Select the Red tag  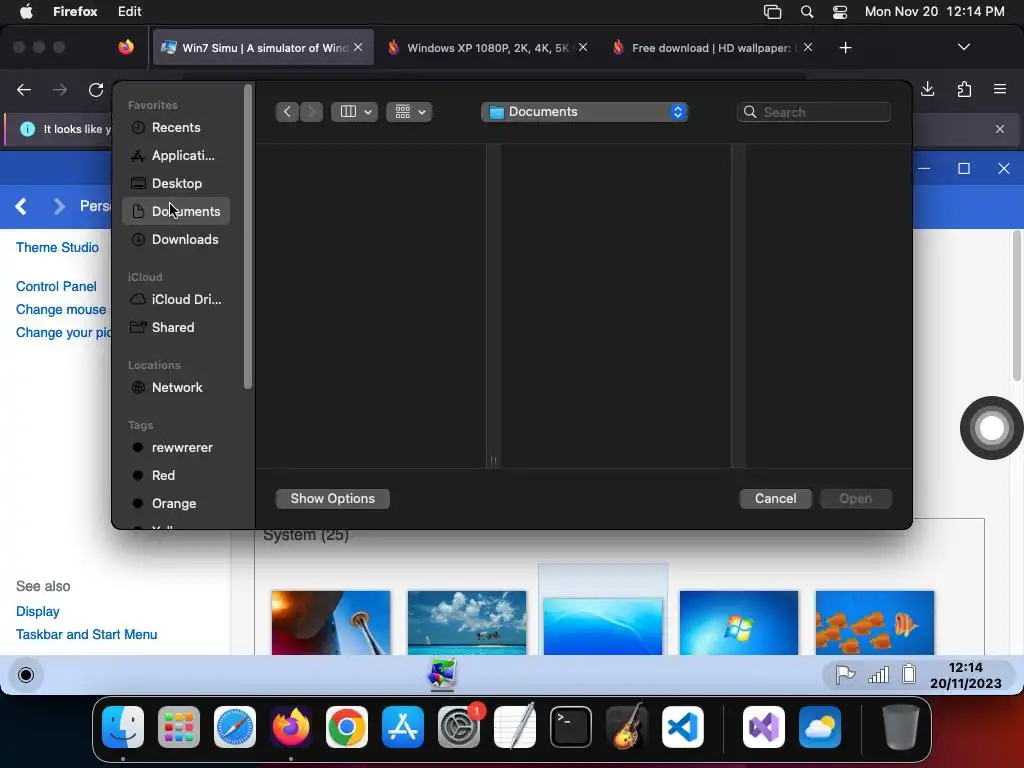pyautogui.click(x=175, y=475)
